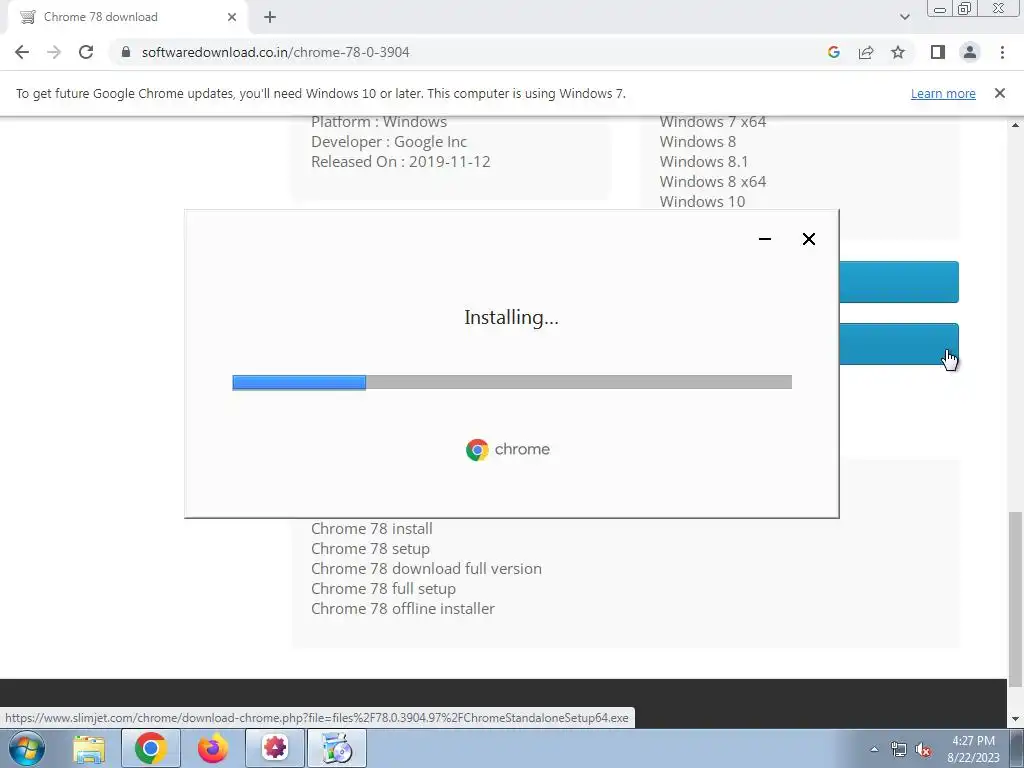Open the Chrome three-dot menu
1024x768 pixels.
(1002, 52)
